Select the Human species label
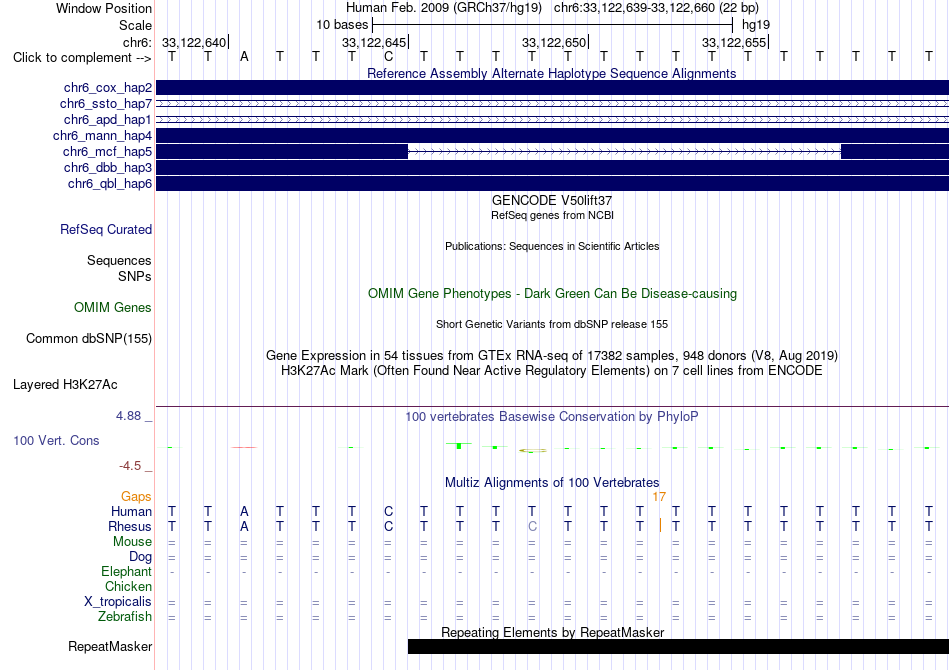The width and height of the screenshot is (950, 670). click(131, 511)
